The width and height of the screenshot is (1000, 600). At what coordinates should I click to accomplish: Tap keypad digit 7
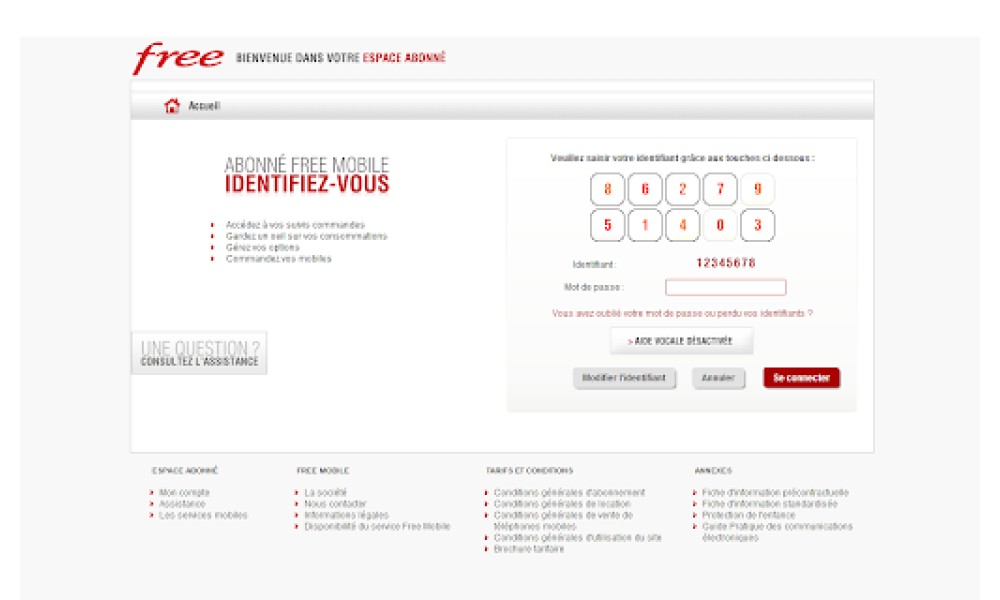720,189
